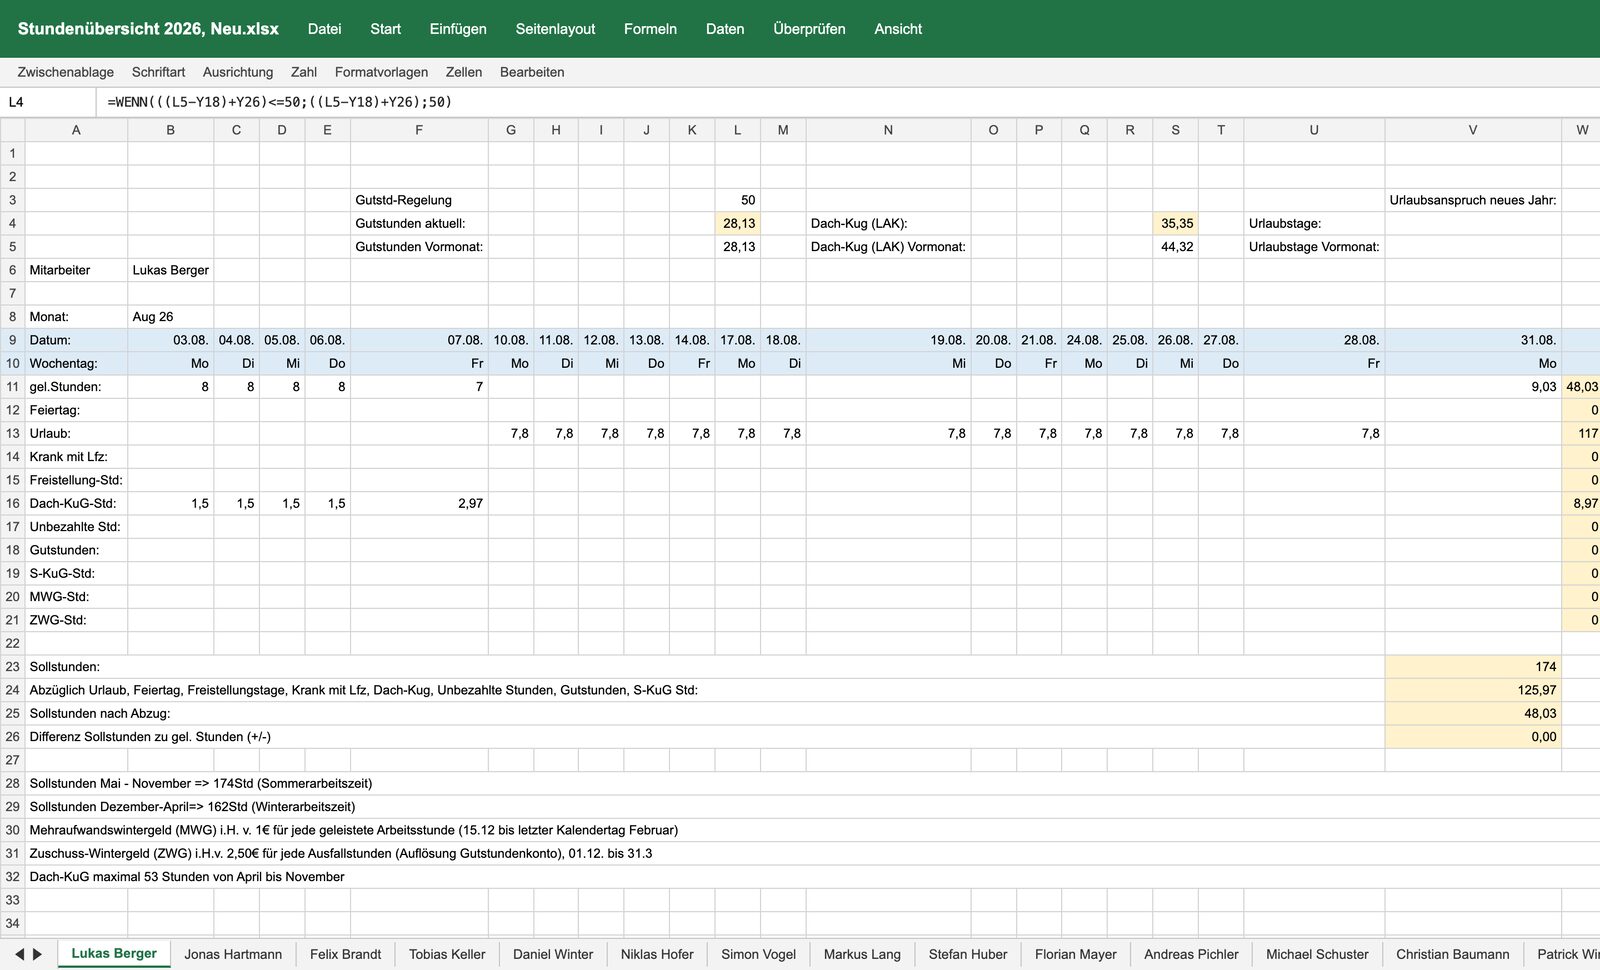This screenshot has width=1600, height=970.
Task: Switch to the Felix Brandt sheet
Action: [x=345, y=954]
